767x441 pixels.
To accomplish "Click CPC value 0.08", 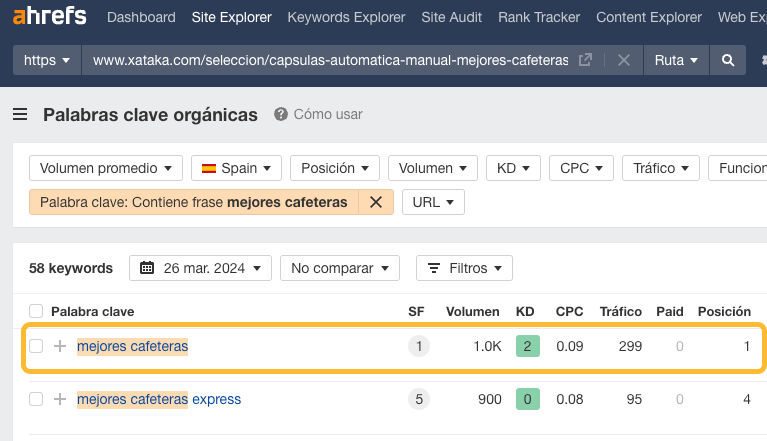I will pyautogui.click(x=569, y=399).
